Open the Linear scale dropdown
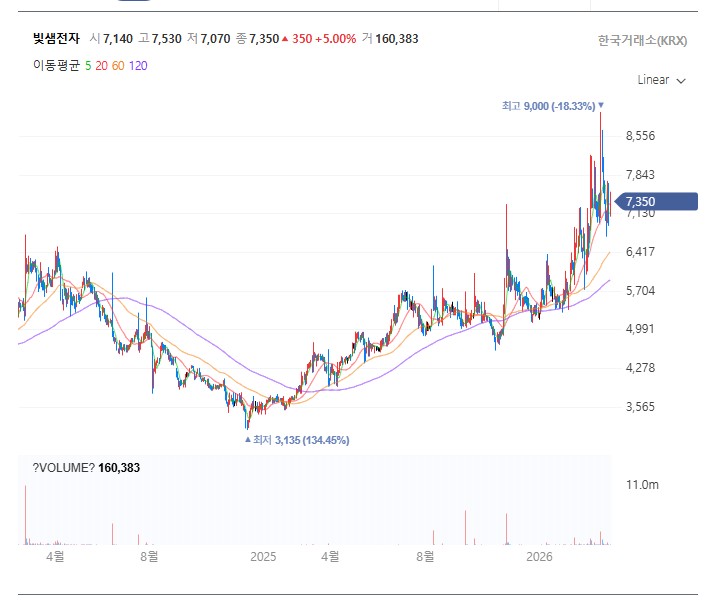This screenshot has width=716, height=605. pos(661,80)
